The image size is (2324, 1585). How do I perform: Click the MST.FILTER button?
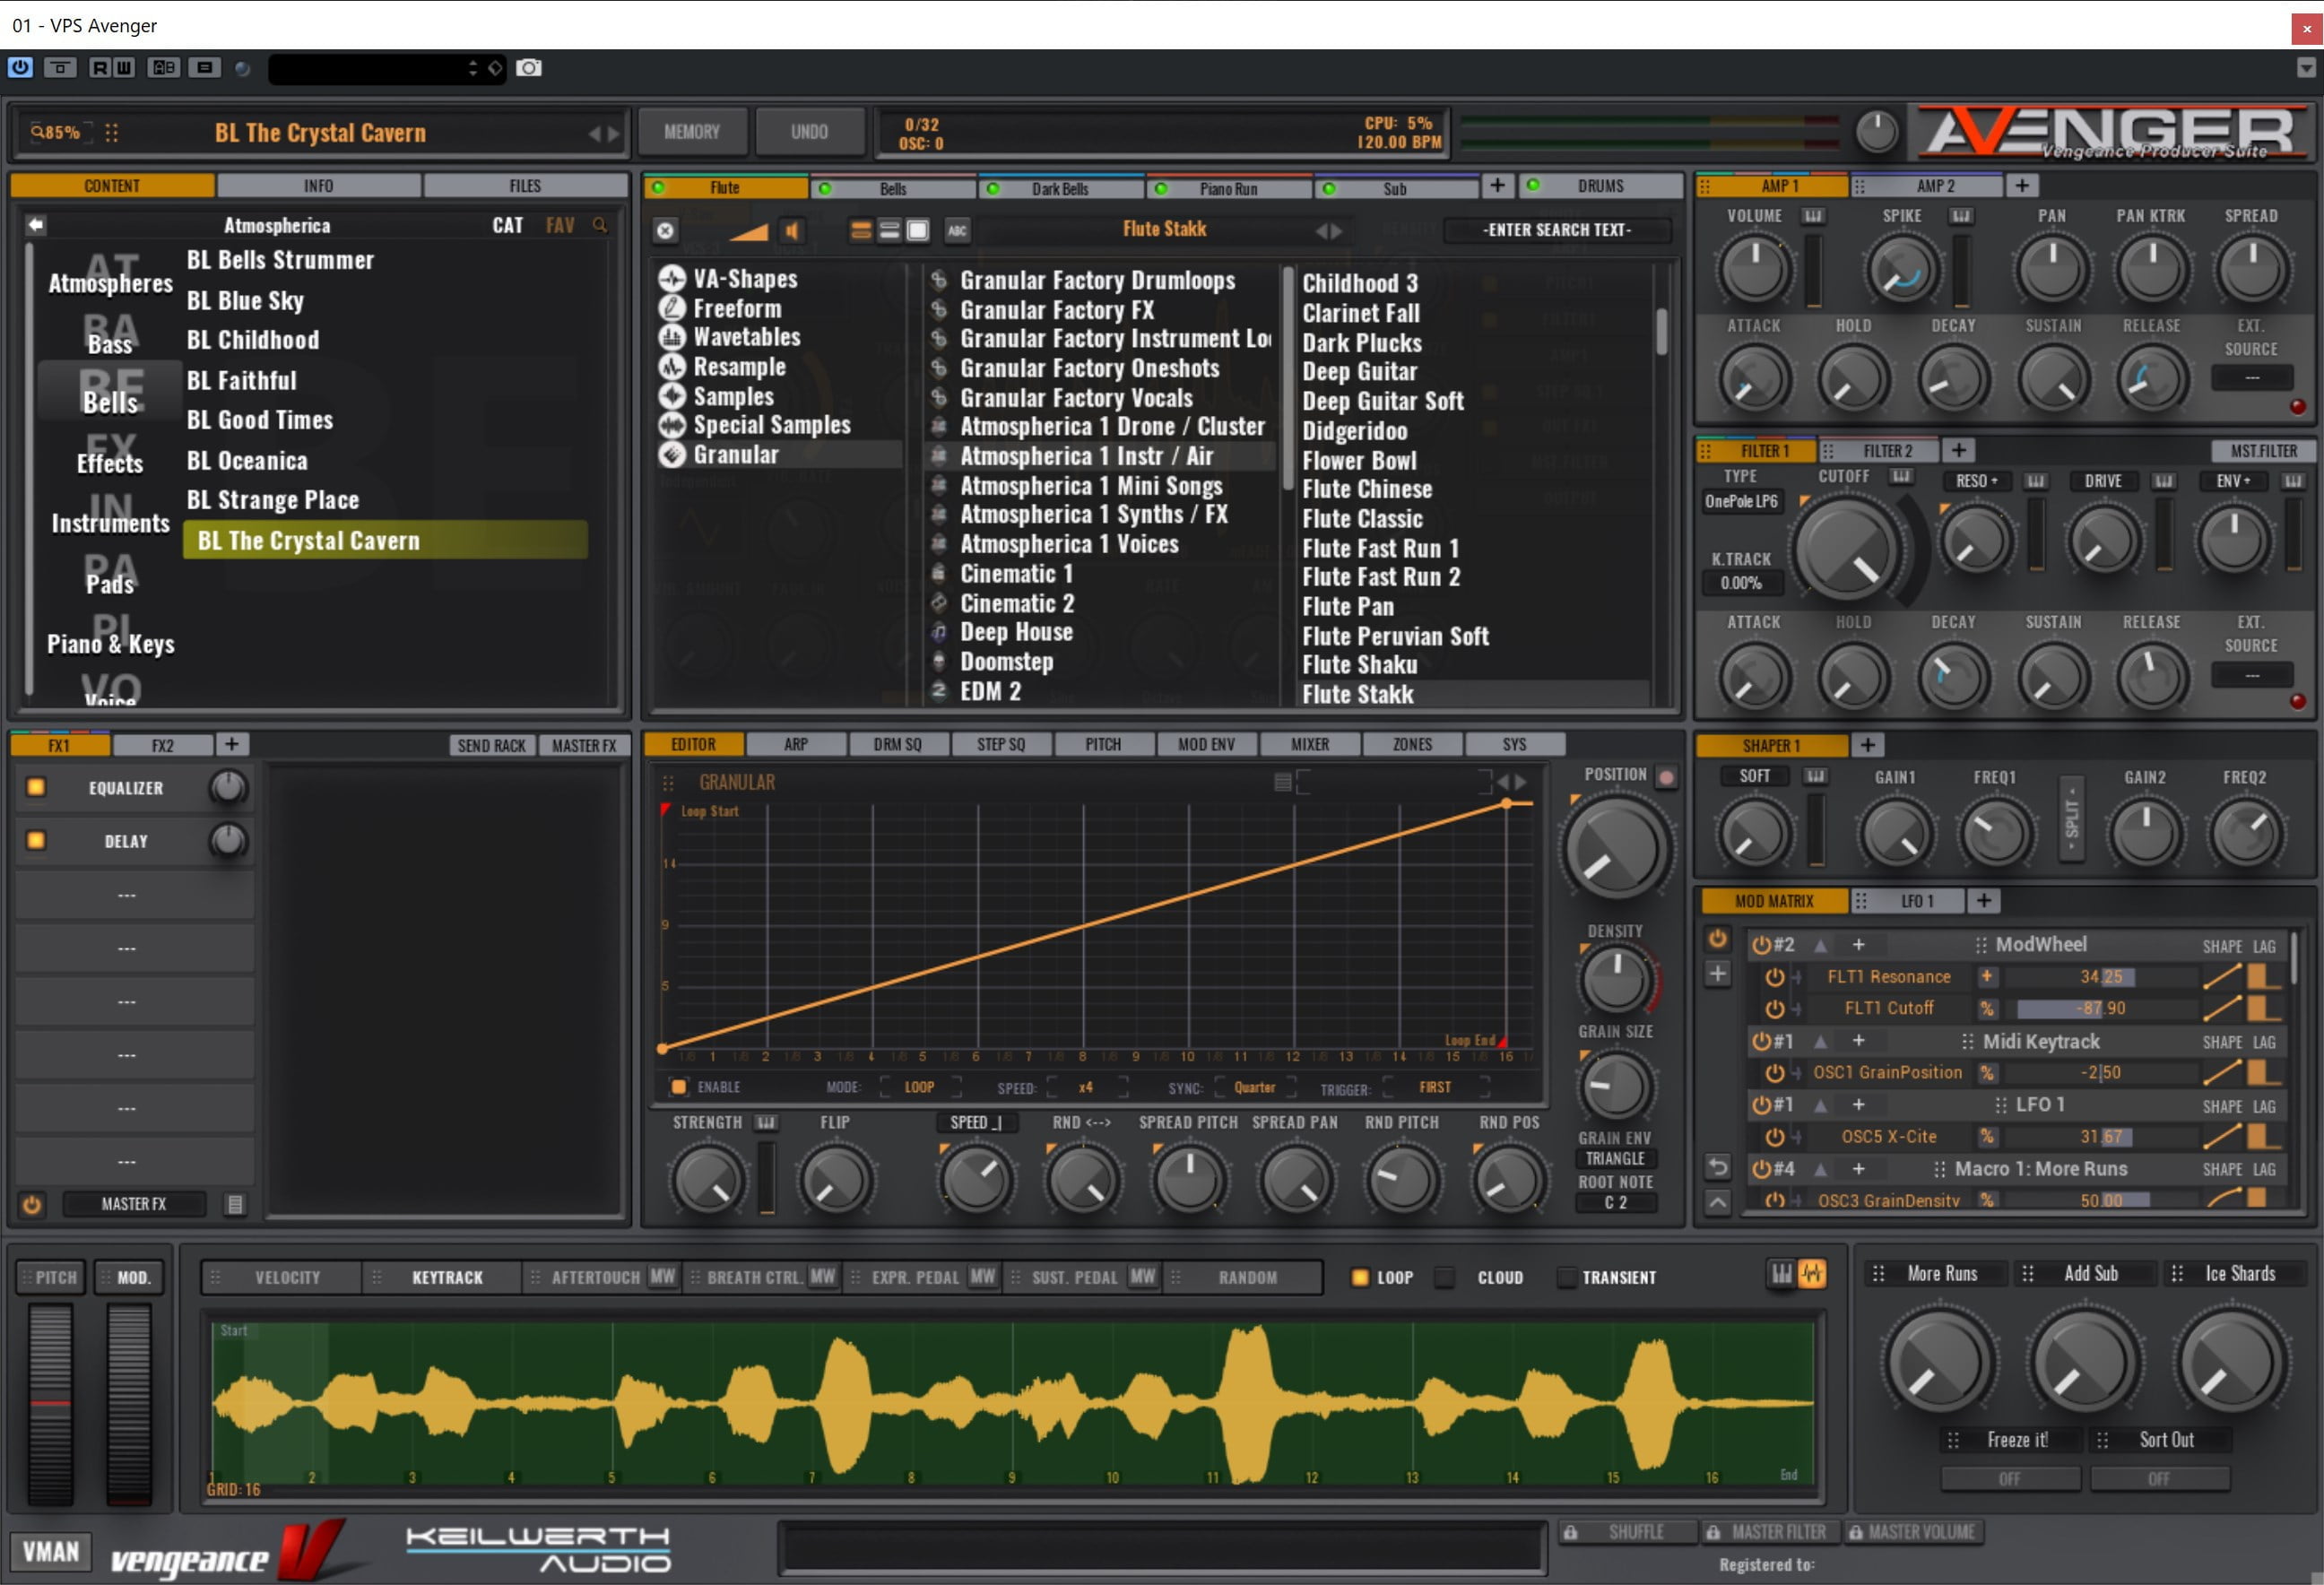2263,451
